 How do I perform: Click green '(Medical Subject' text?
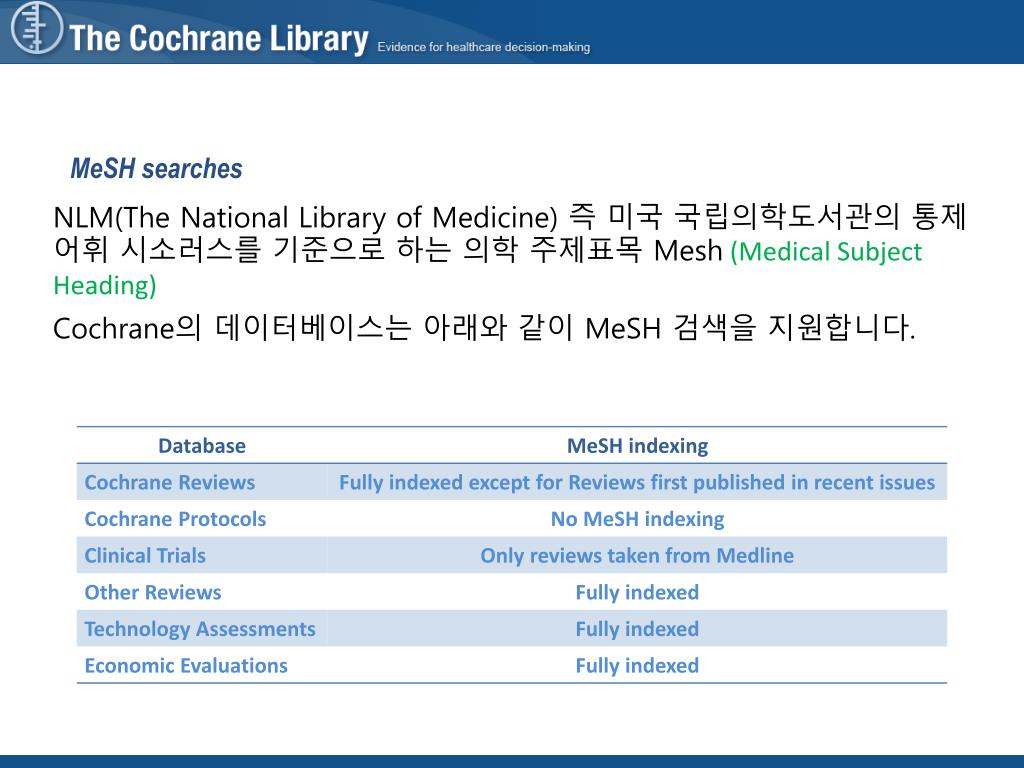pos(826,252)
